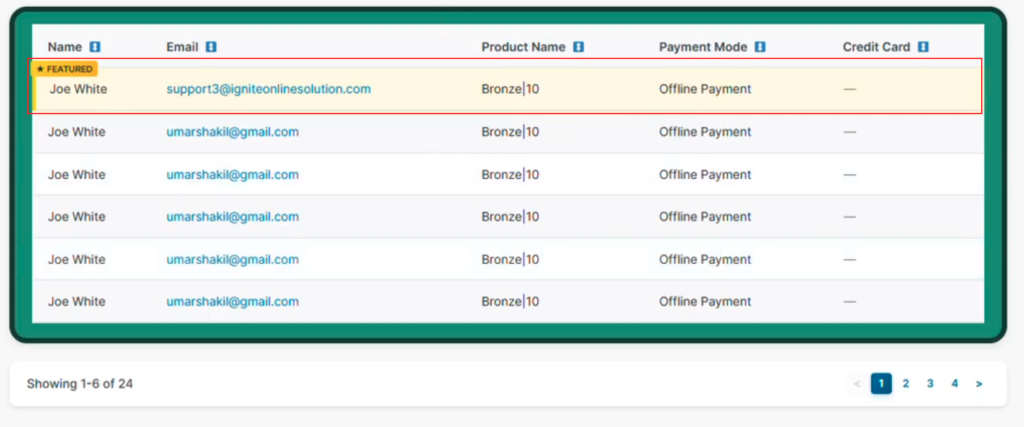This screenshot has width=1024, height=427.
Task: Click the "Showing 1-6 of 24" text
Action: click(80, 384)
